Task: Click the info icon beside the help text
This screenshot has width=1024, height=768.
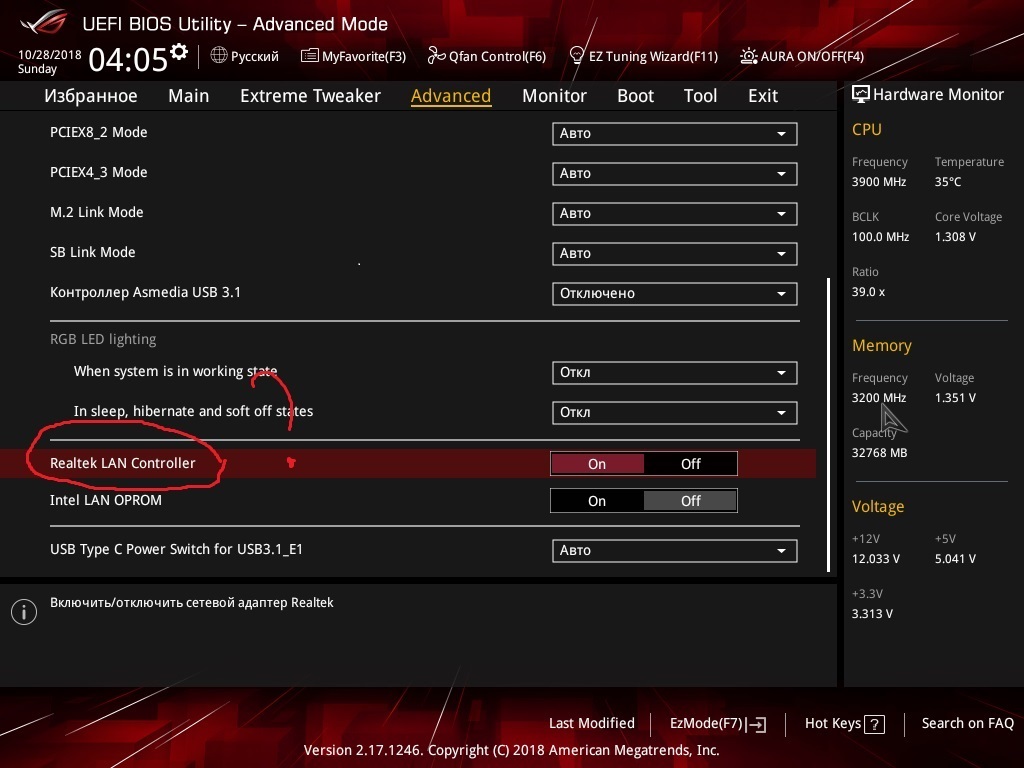Action: pyautogui.click(x=24, y=612)
